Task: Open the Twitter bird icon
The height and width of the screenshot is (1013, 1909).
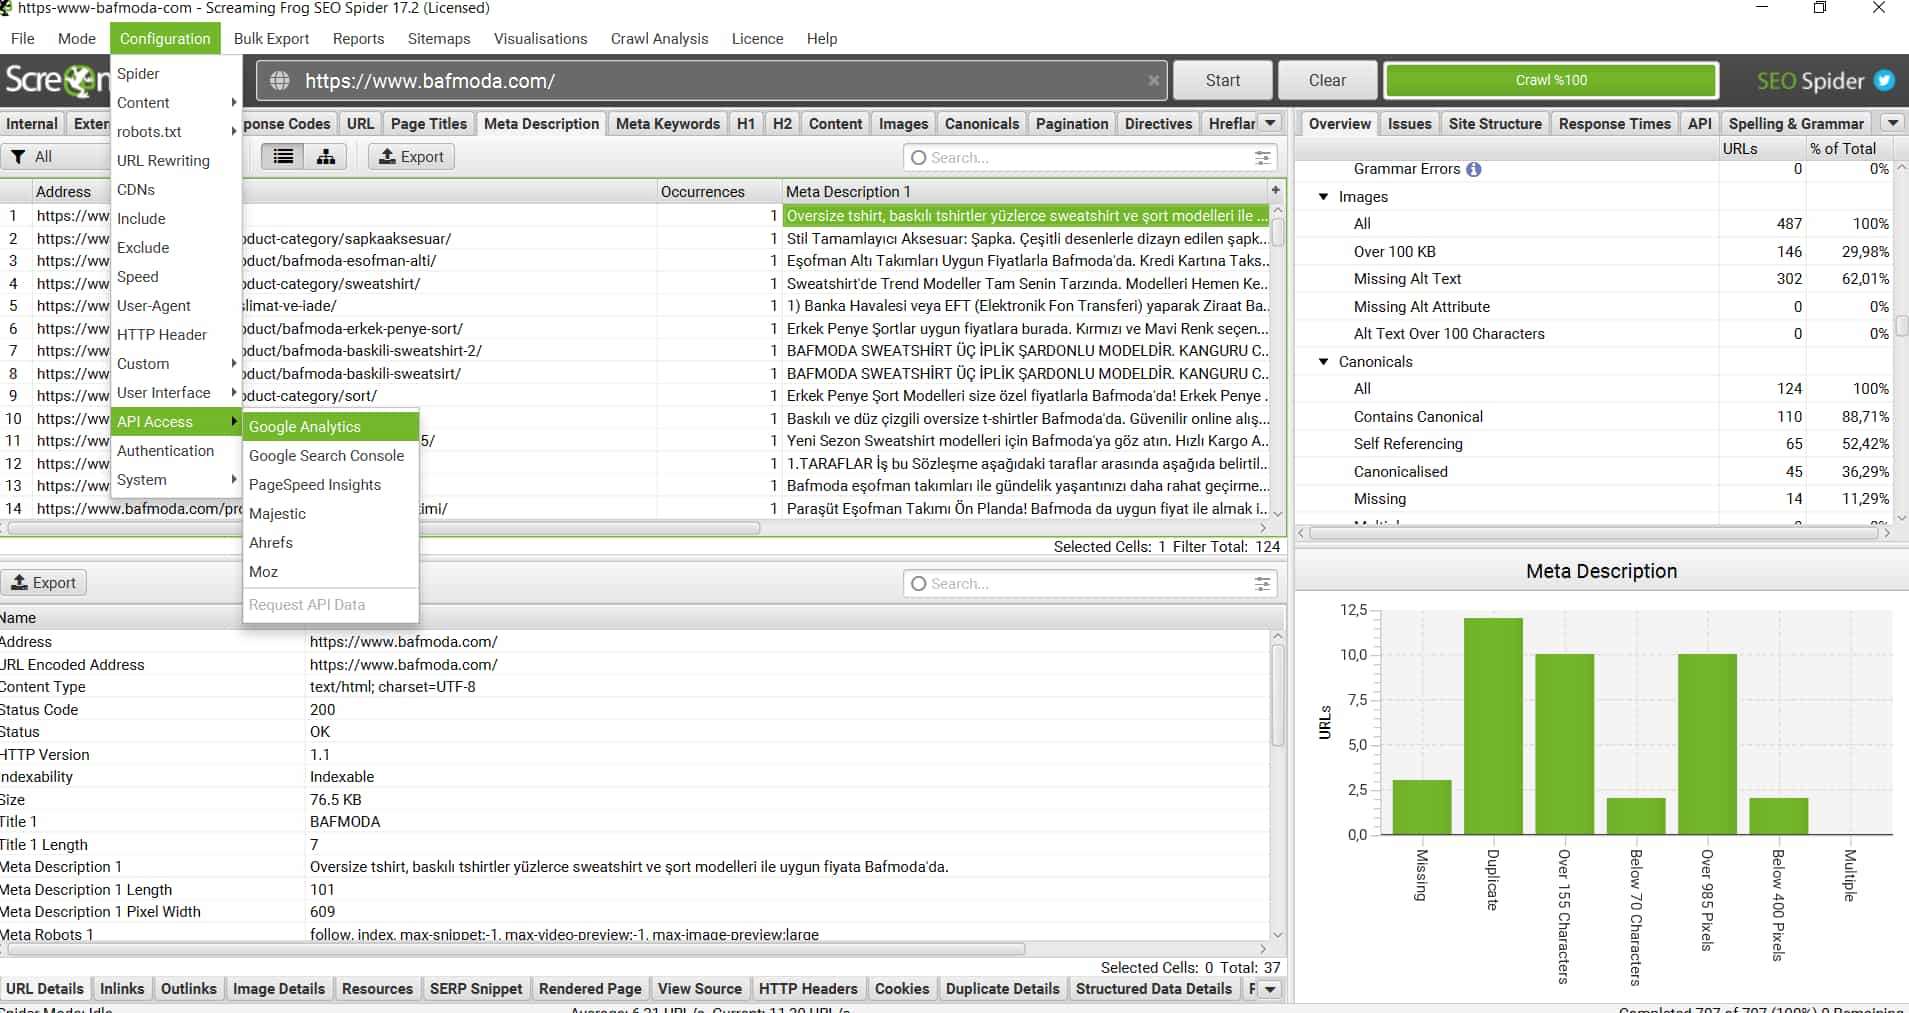Action: (x=1884, y=81)
